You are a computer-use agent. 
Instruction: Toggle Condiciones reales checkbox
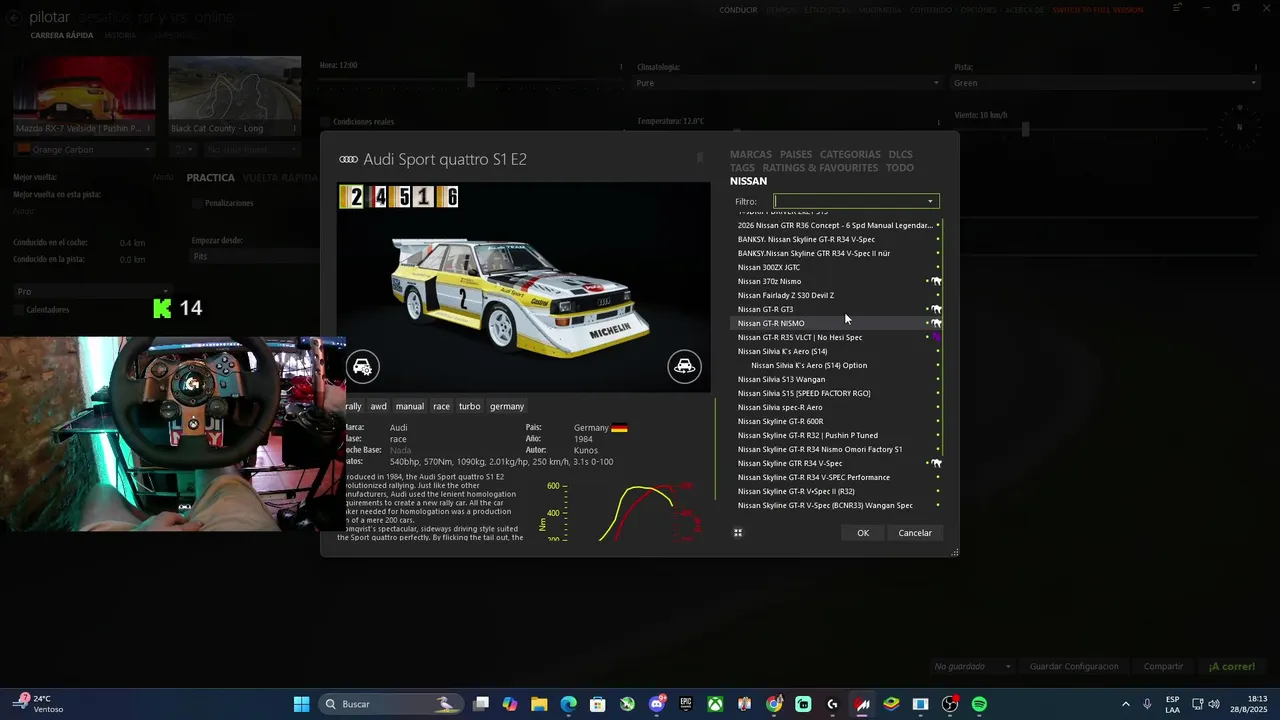coord(325,122)
